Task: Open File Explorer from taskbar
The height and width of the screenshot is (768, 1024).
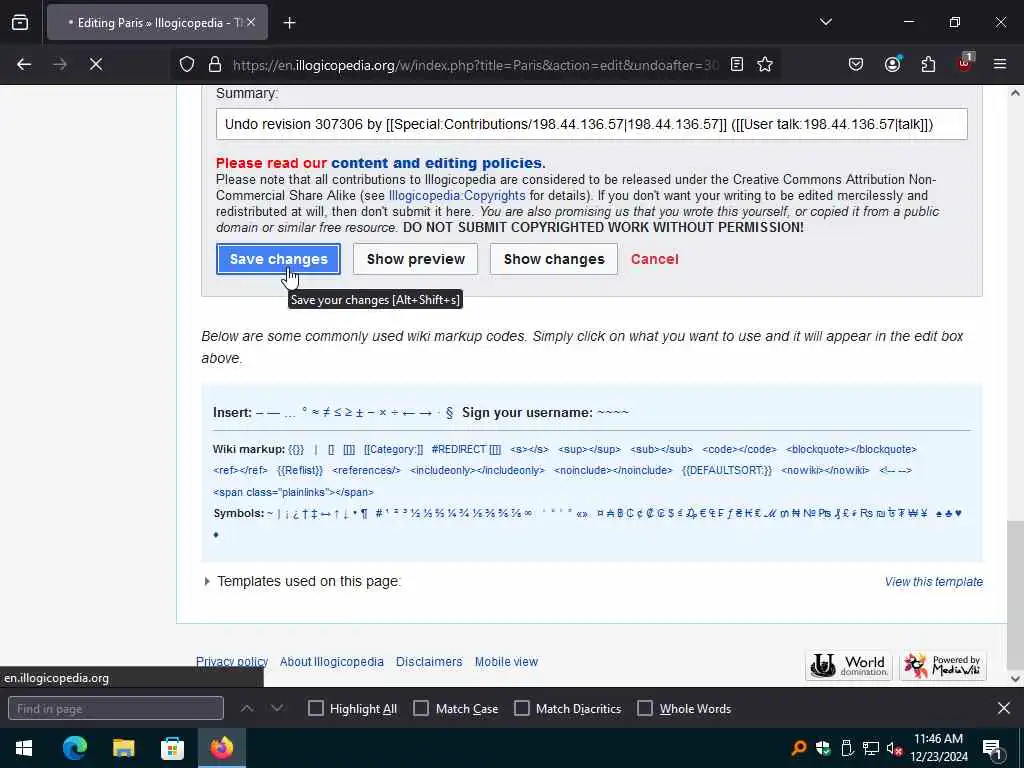Action: (x=123, y=748)
